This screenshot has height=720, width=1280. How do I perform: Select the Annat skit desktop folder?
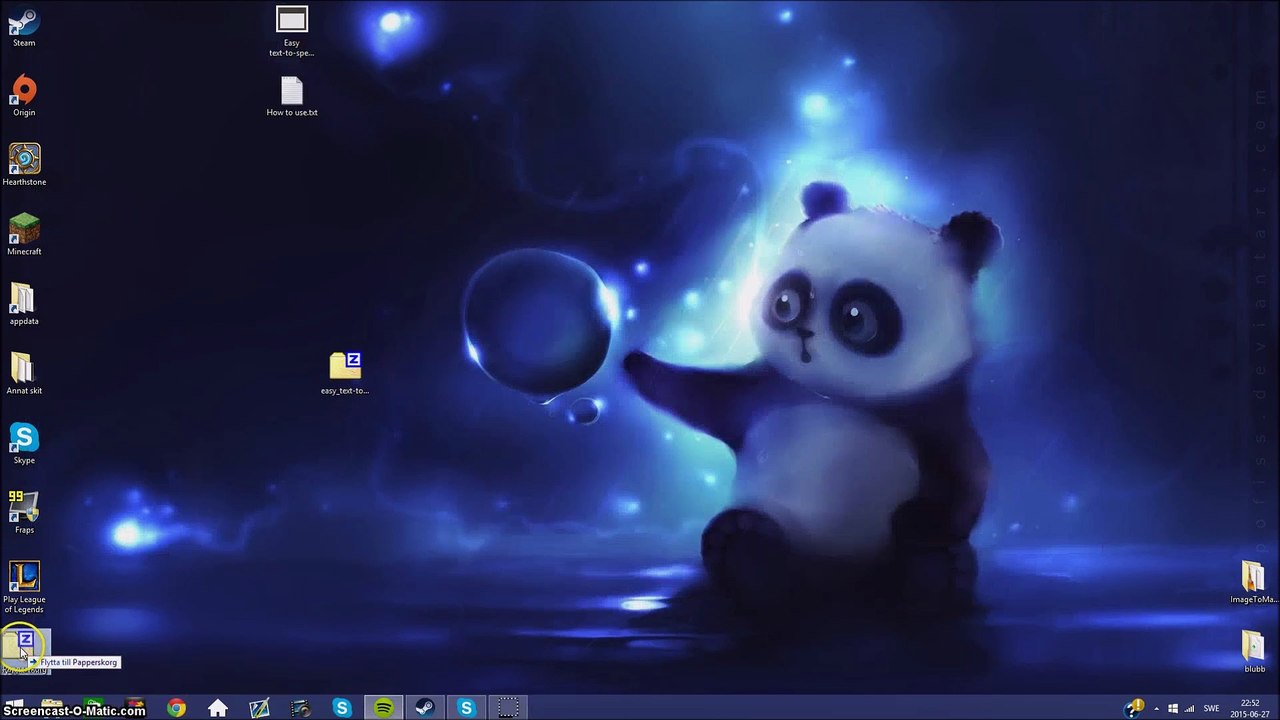coord(24,375)
